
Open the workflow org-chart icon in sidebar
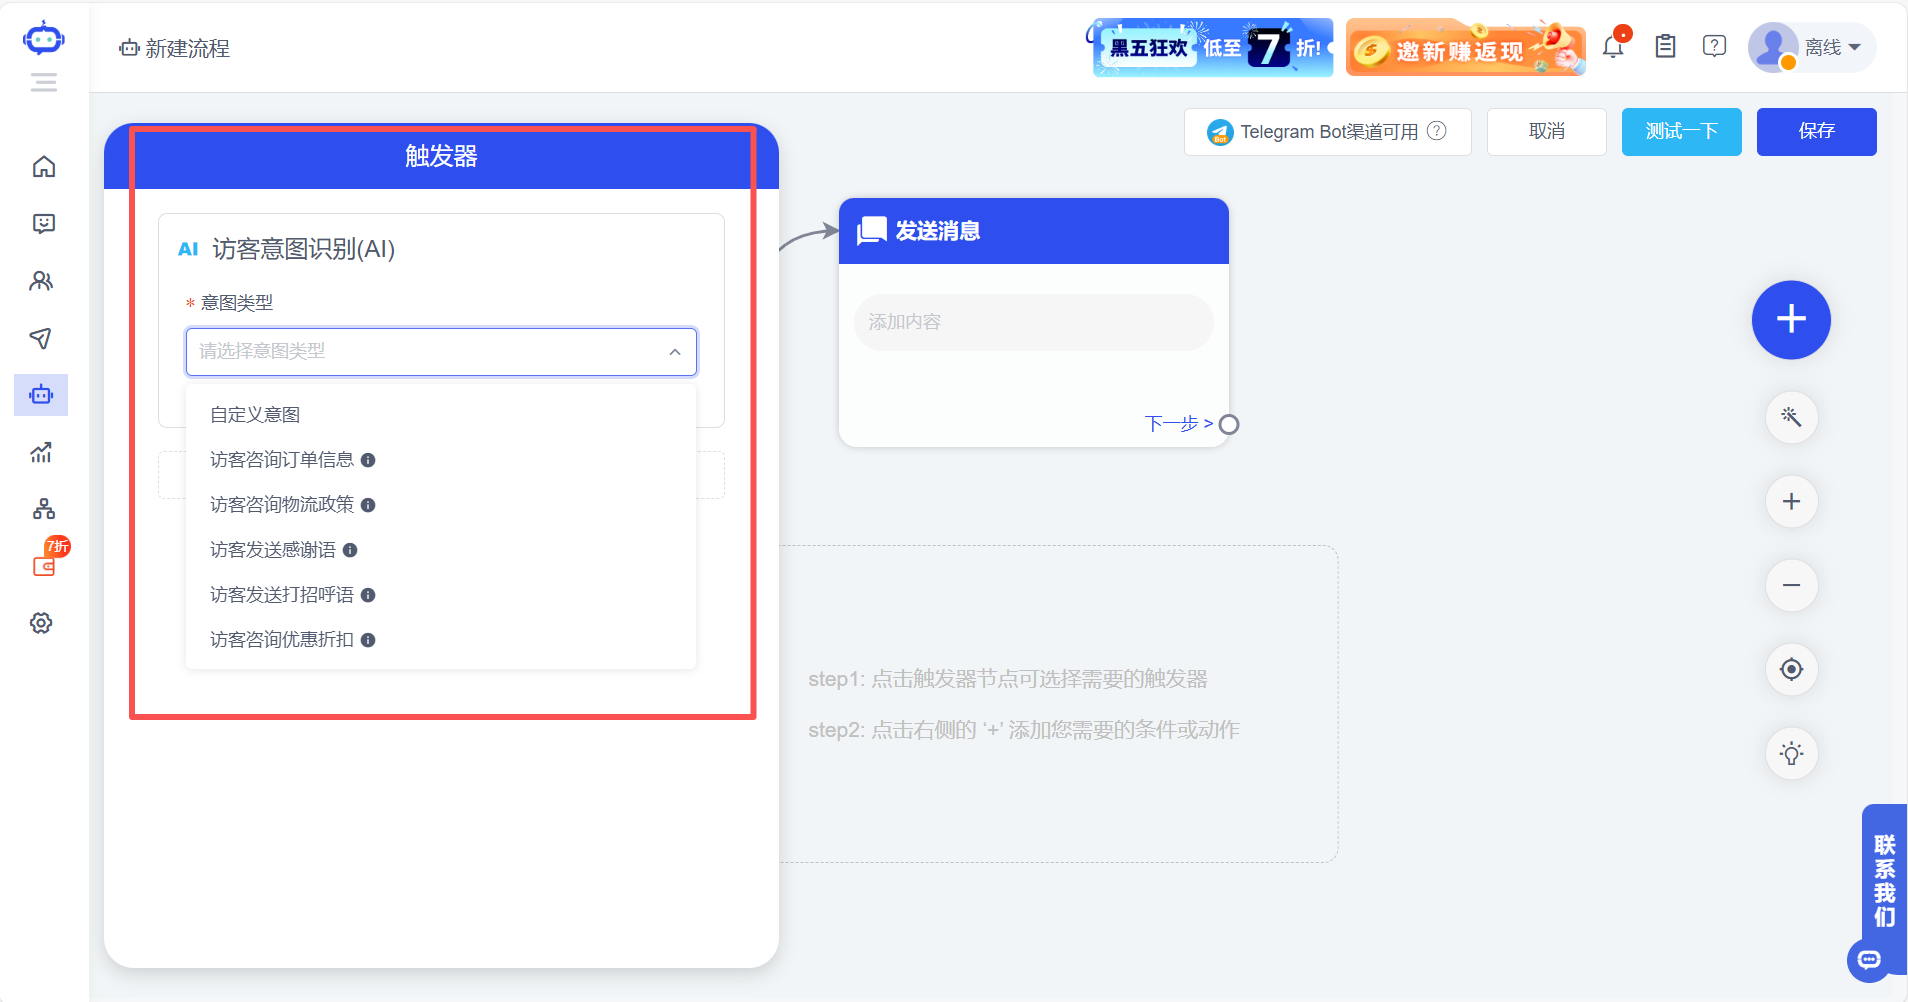[43, 509]
